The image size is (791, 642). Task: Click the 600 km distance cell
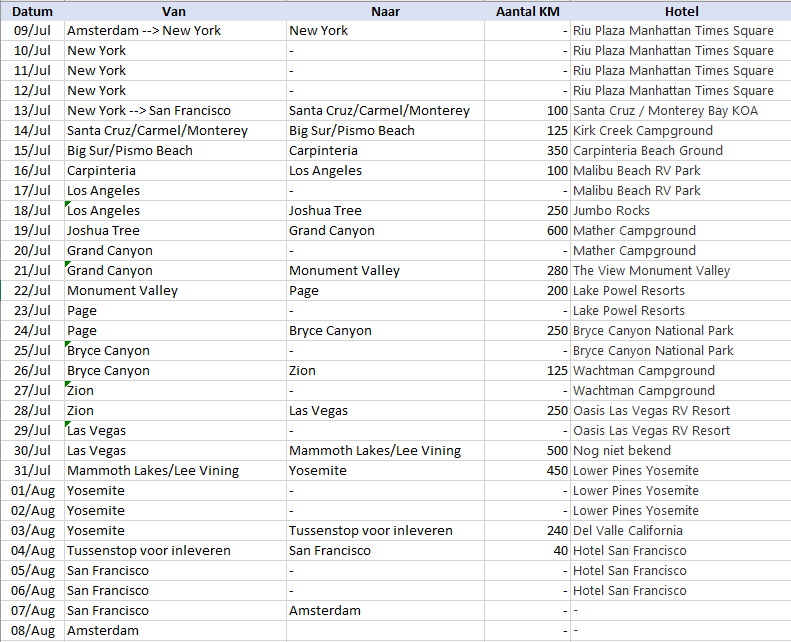527,231
